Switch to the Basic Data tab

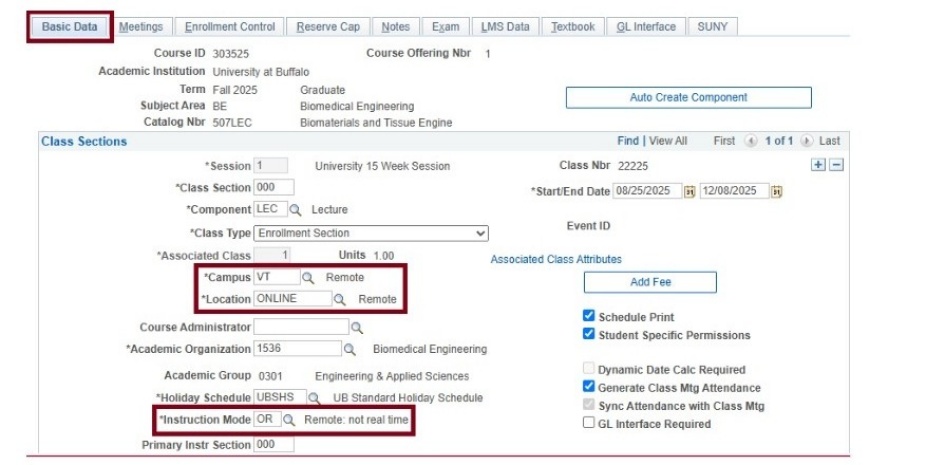tap(70, 27)
